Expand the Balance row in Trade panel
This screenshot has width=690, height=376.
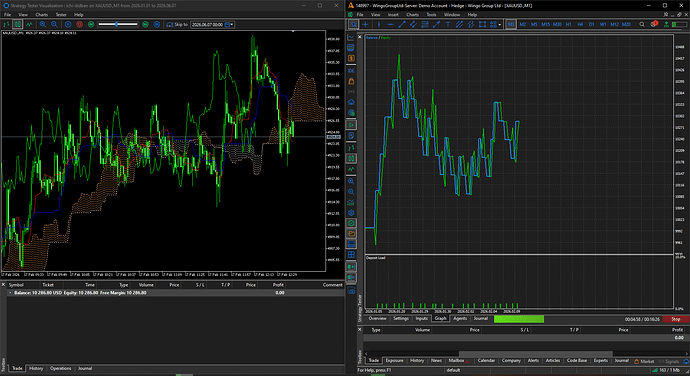[x=10, y=293]
